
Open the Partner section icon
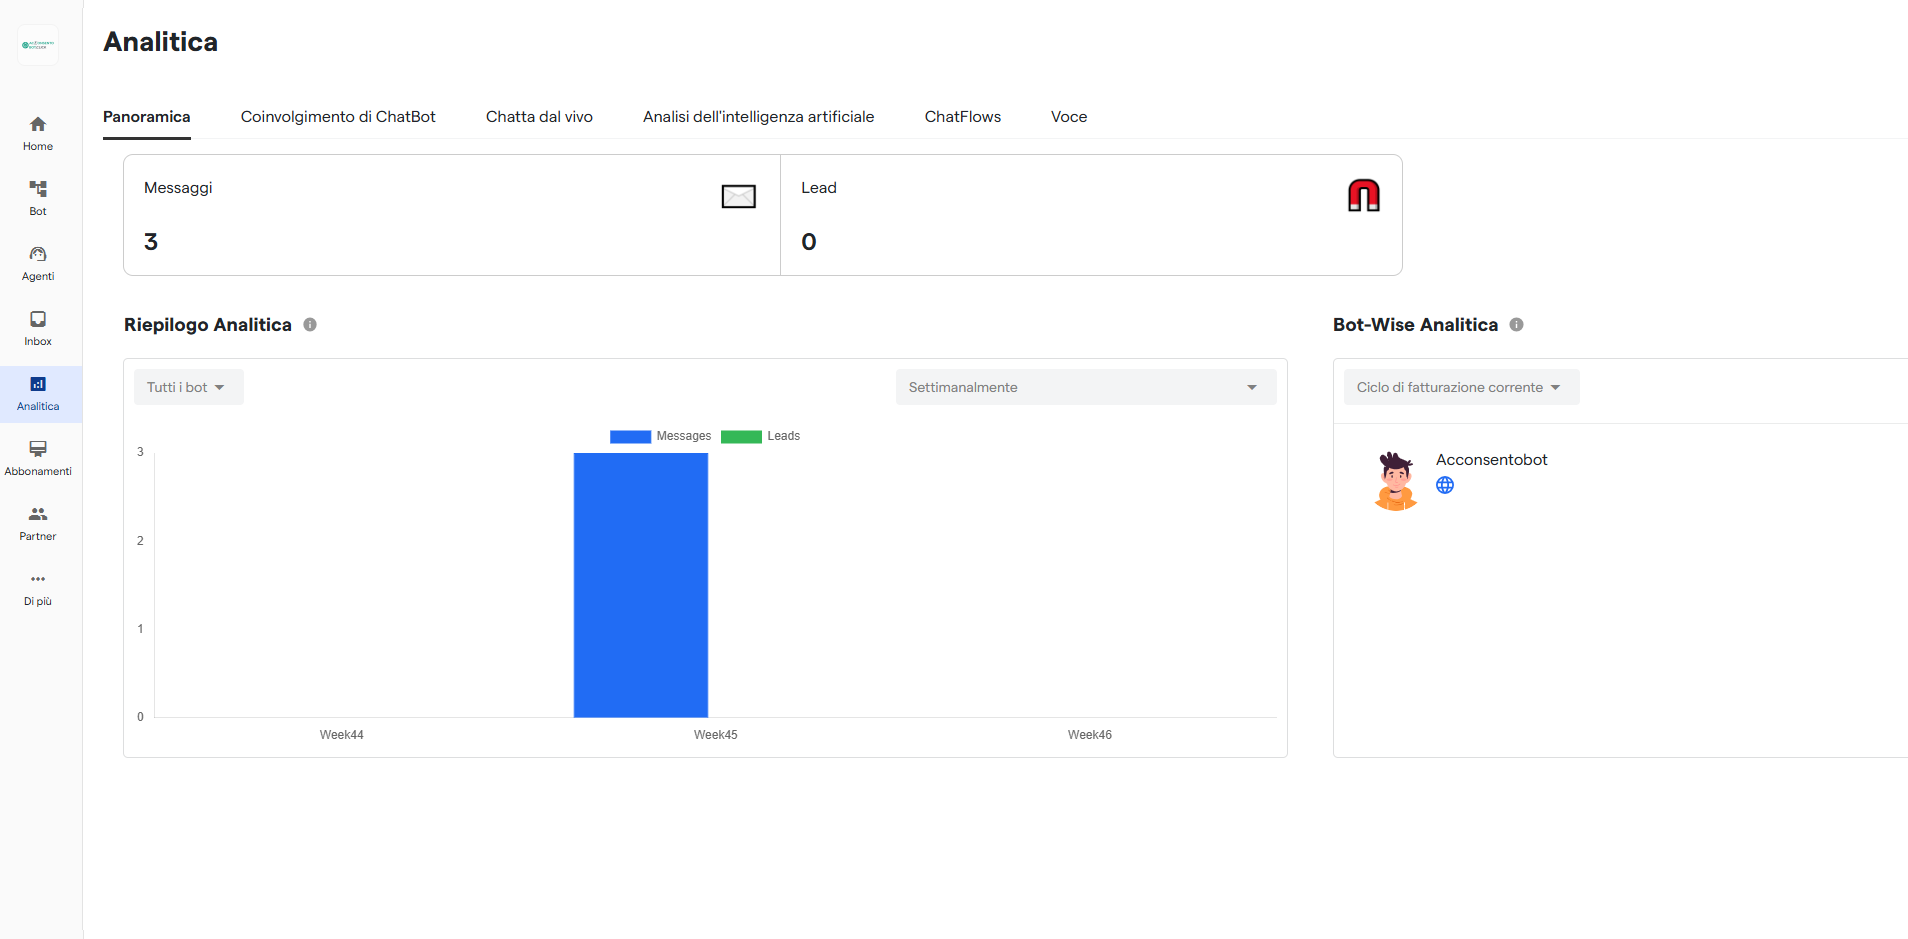(38, 514)
